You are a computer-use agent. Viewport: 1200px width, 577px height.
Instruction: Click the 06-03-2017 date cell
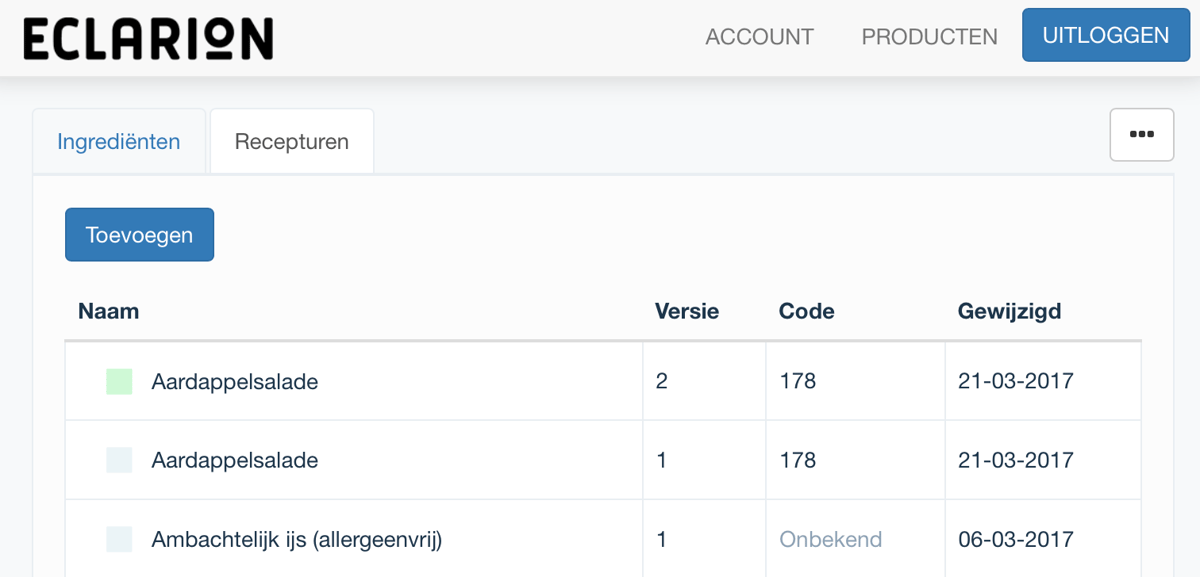click(x=1015, y=539)
